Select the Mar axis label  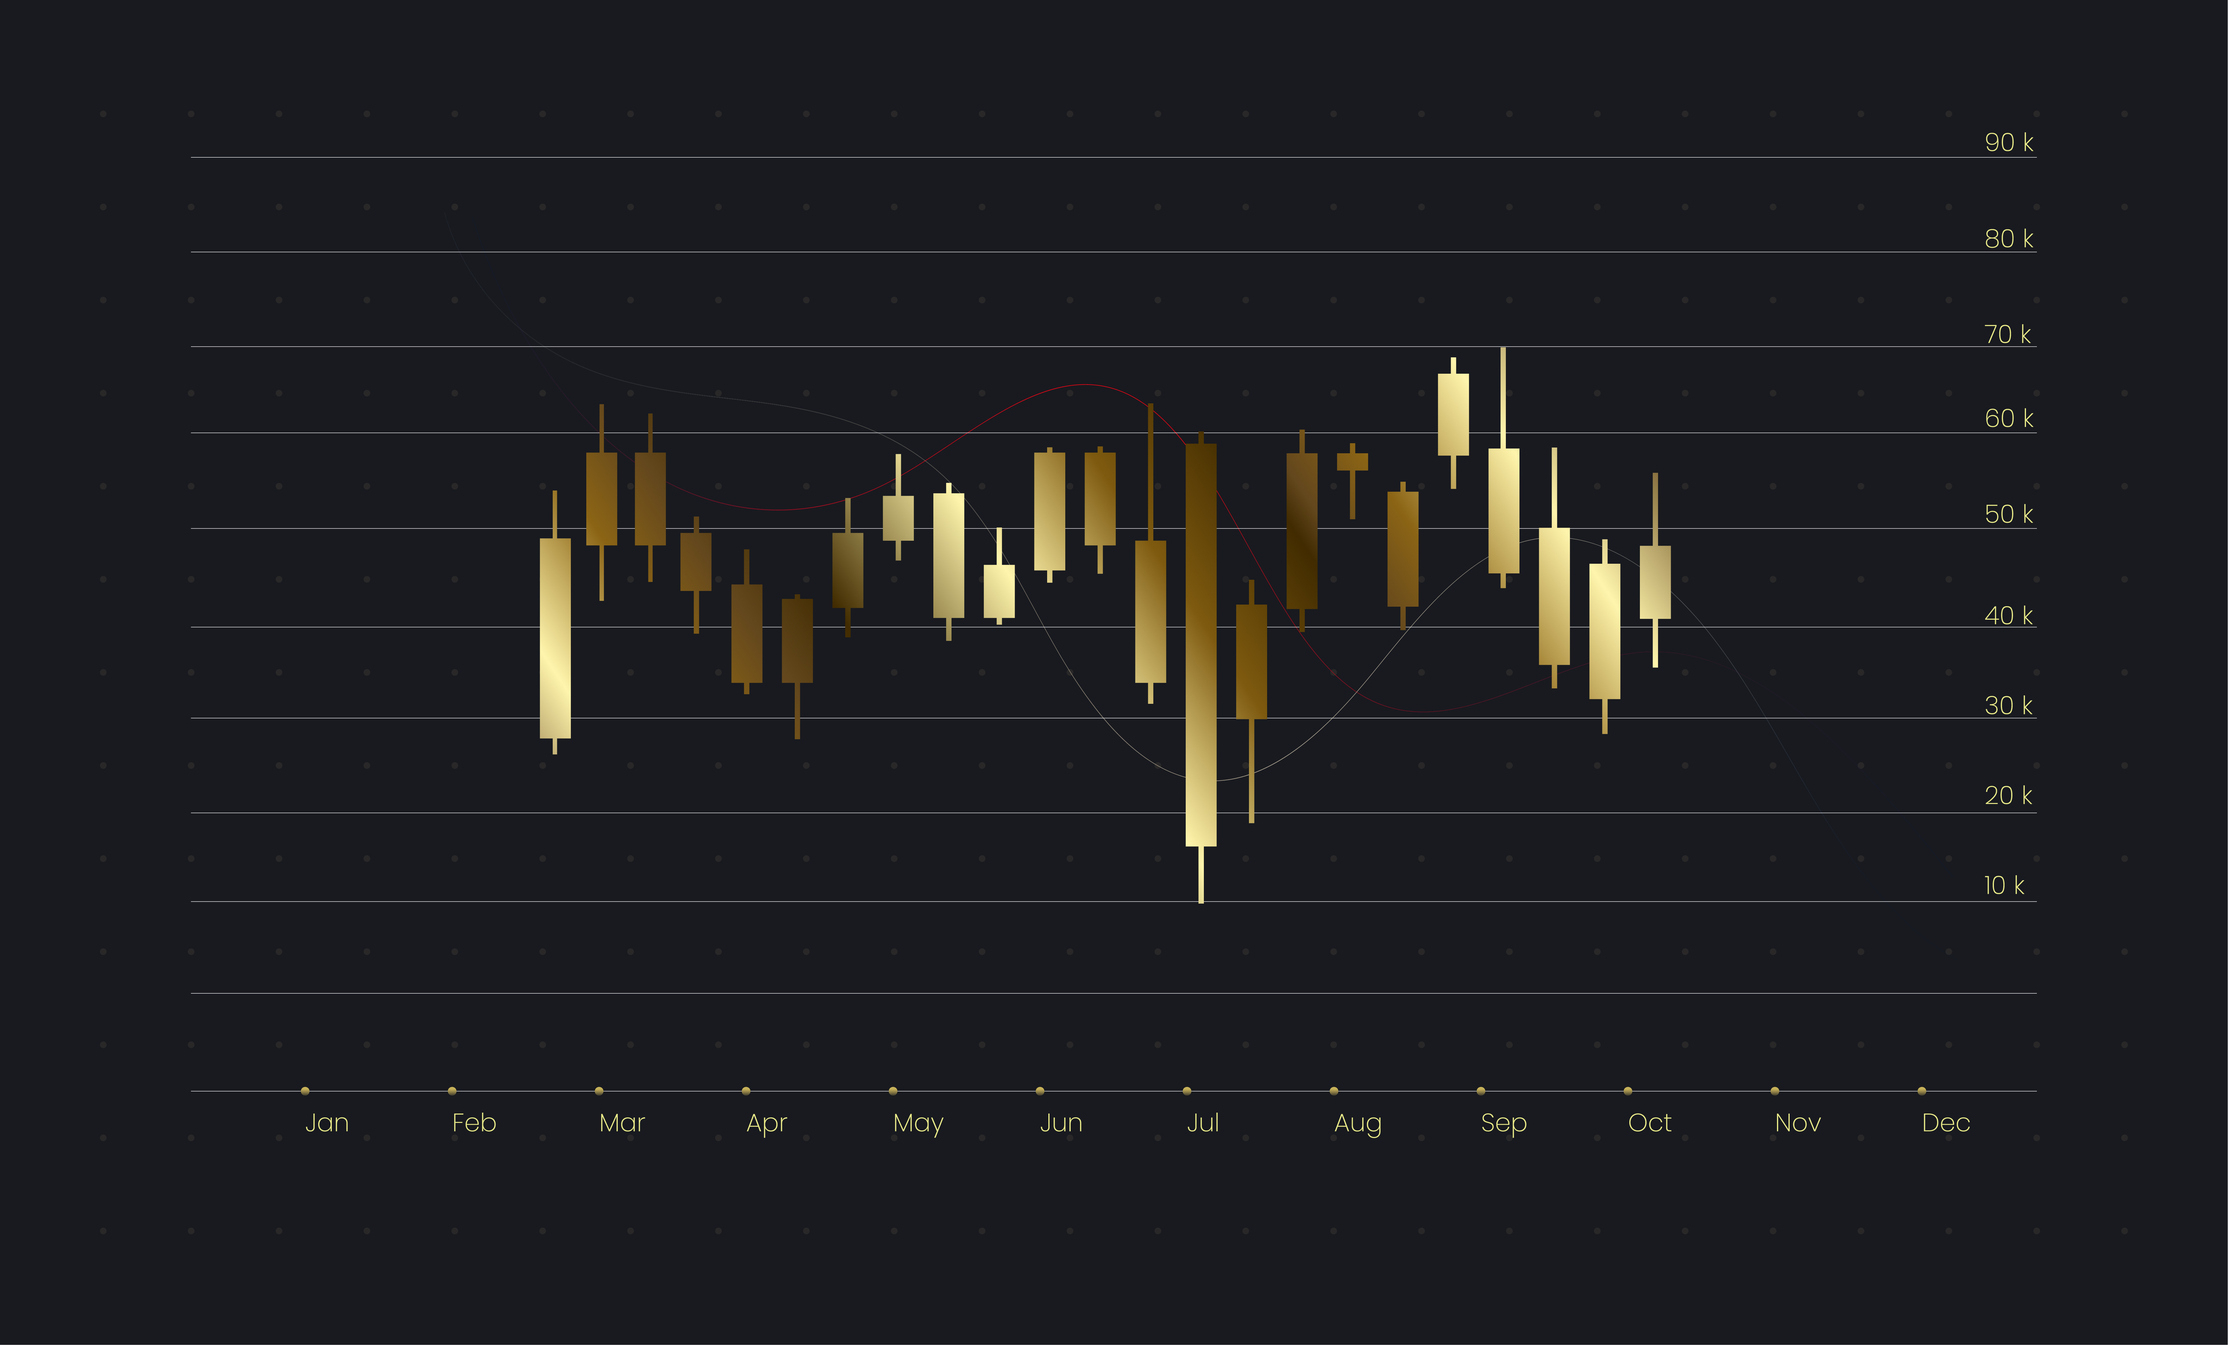621,1123
